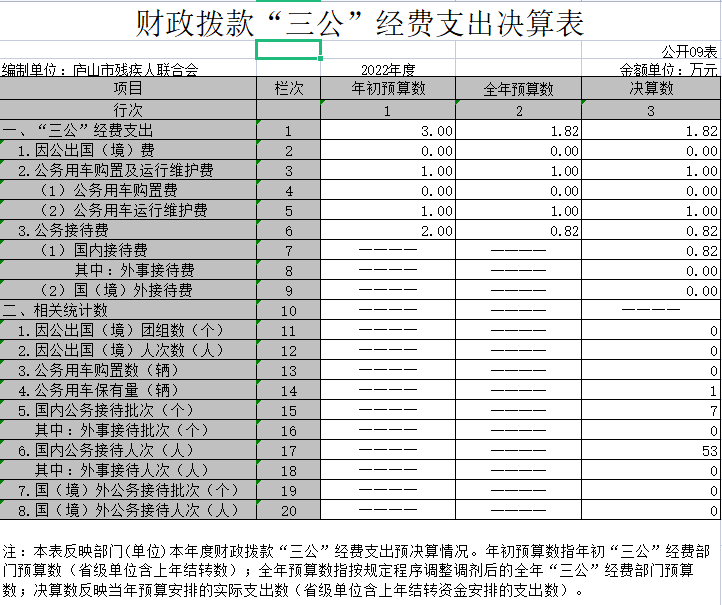Select the 二、相关统计数 row label
The width and height of the screenshot is (722, 605).
click(x=58, y=311)
